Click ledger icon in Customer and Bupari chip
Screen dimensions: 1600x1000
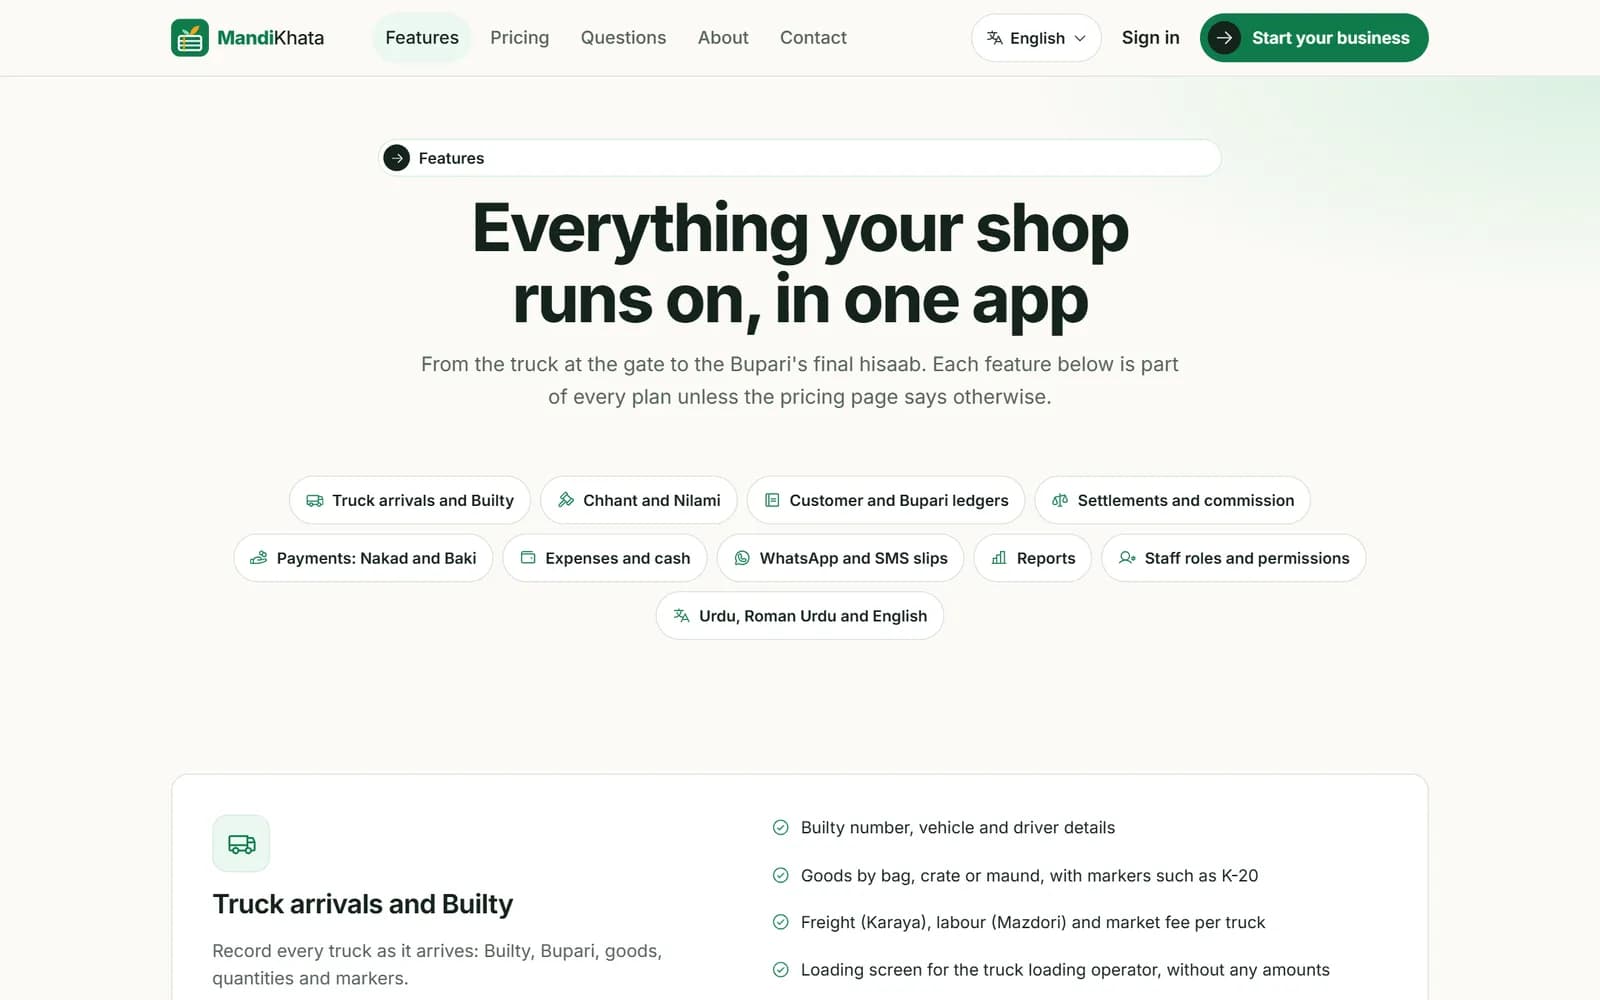[772, 500]
